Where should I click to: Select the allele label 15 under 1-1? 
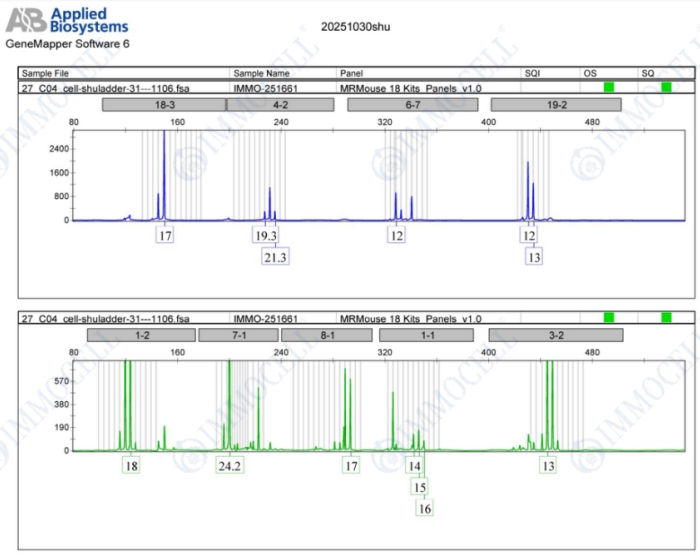420,487
